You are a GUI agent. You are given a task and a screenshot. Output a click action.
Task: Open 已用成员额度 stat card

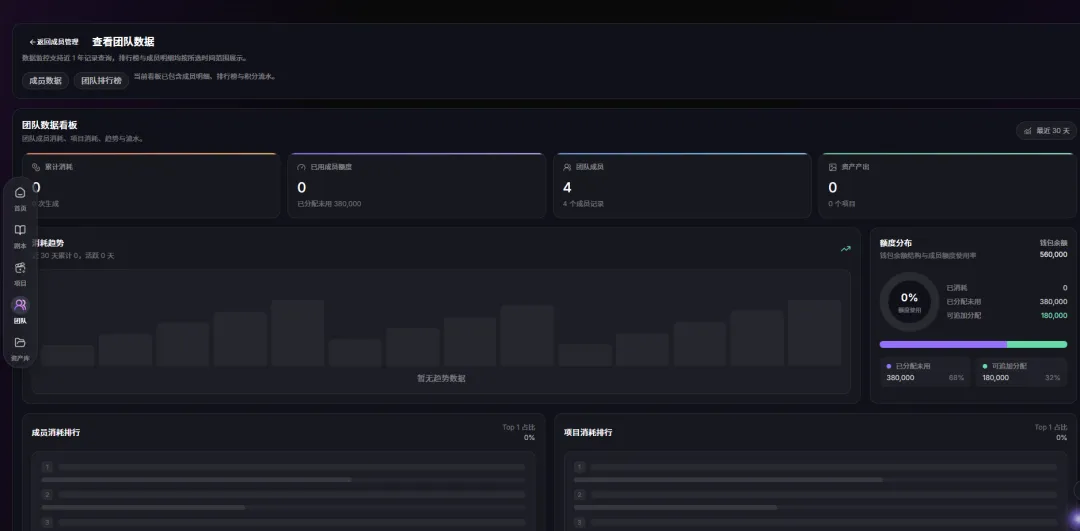417,185
